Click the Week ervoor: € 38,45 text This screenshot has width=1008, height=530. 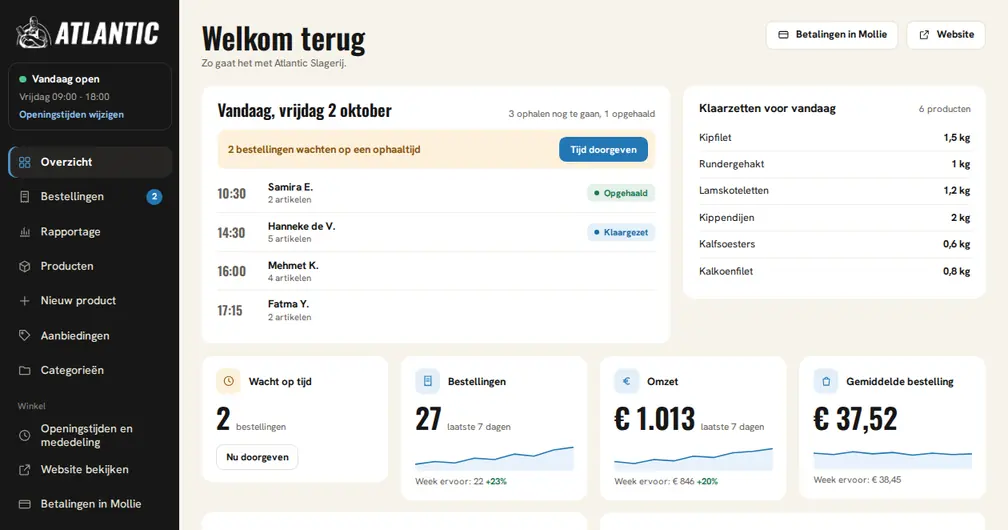pyautogui.click(x=857, y=480)
